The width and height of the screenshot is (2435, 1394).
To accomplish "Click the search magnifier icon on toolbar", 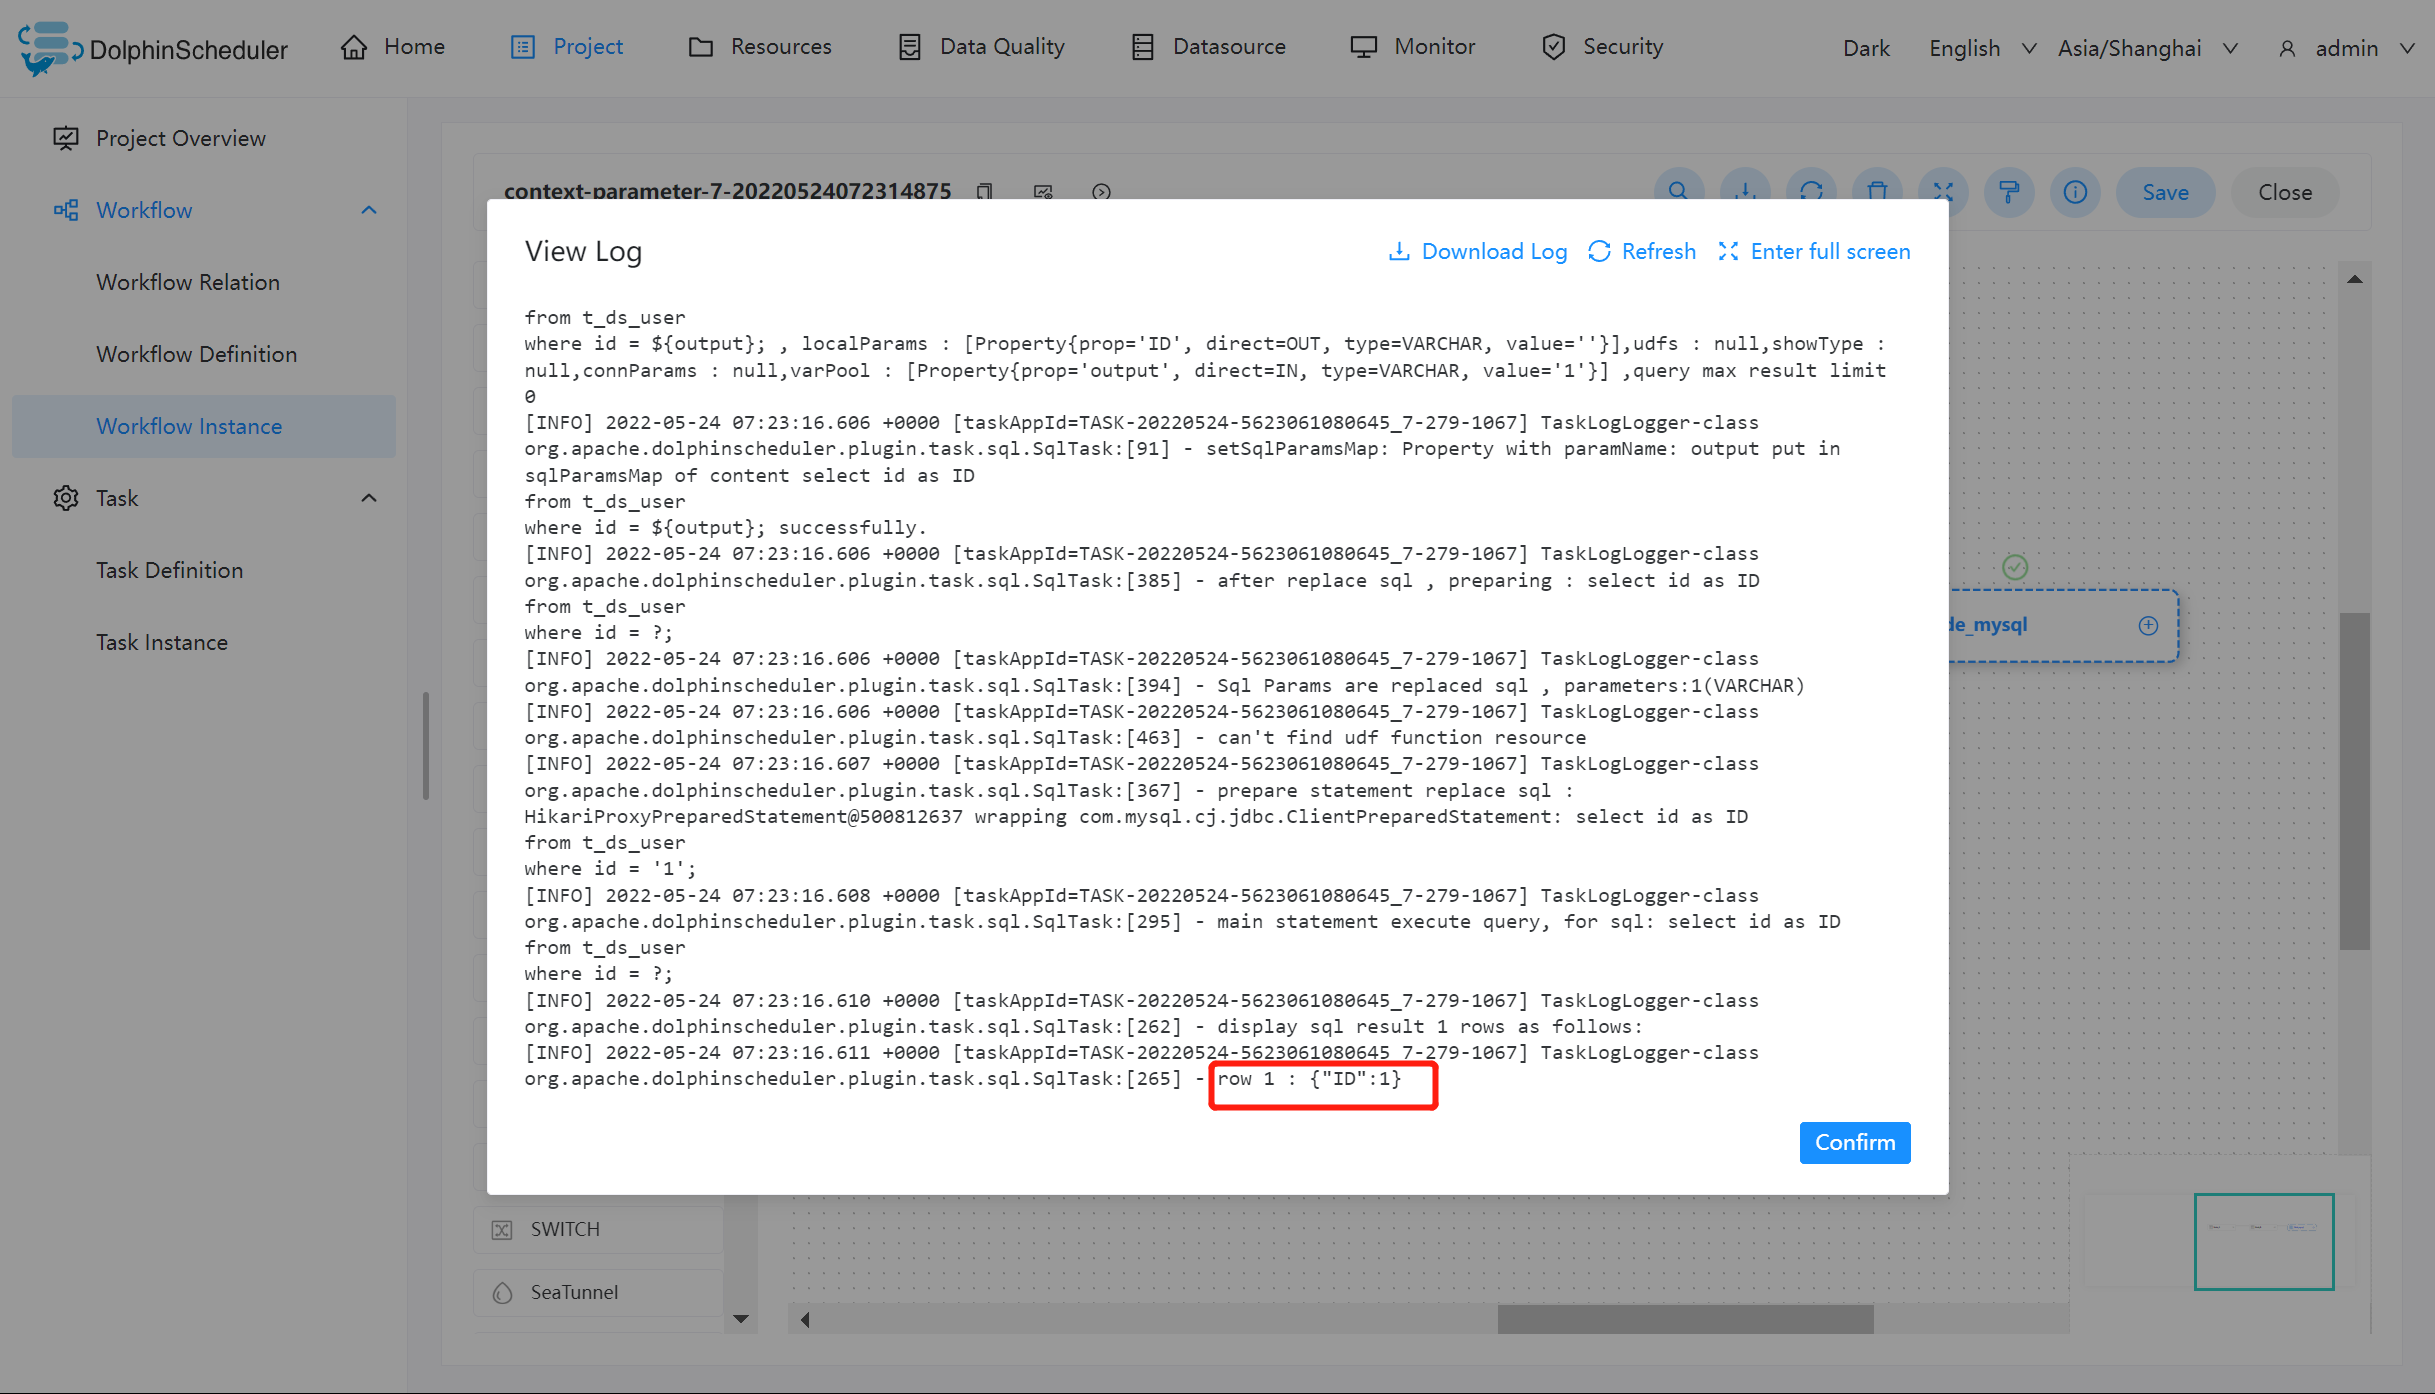I will [1677, 191].
